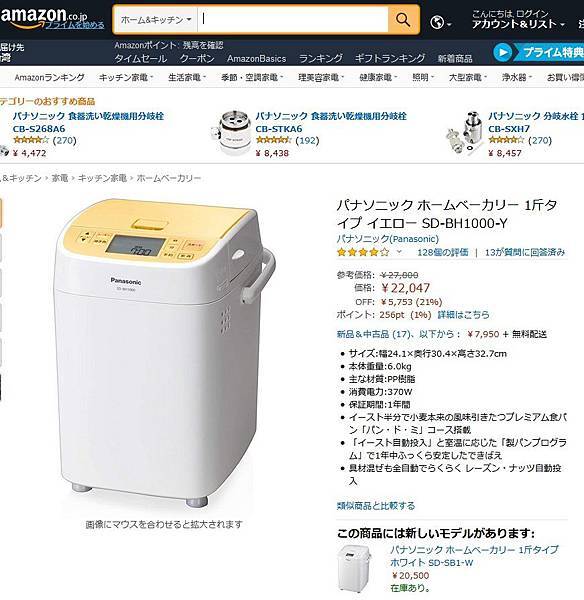This screenshot has height=600, width=584.
Task: Click the 128個の評価 reviews link
Action: pos(442,252)
